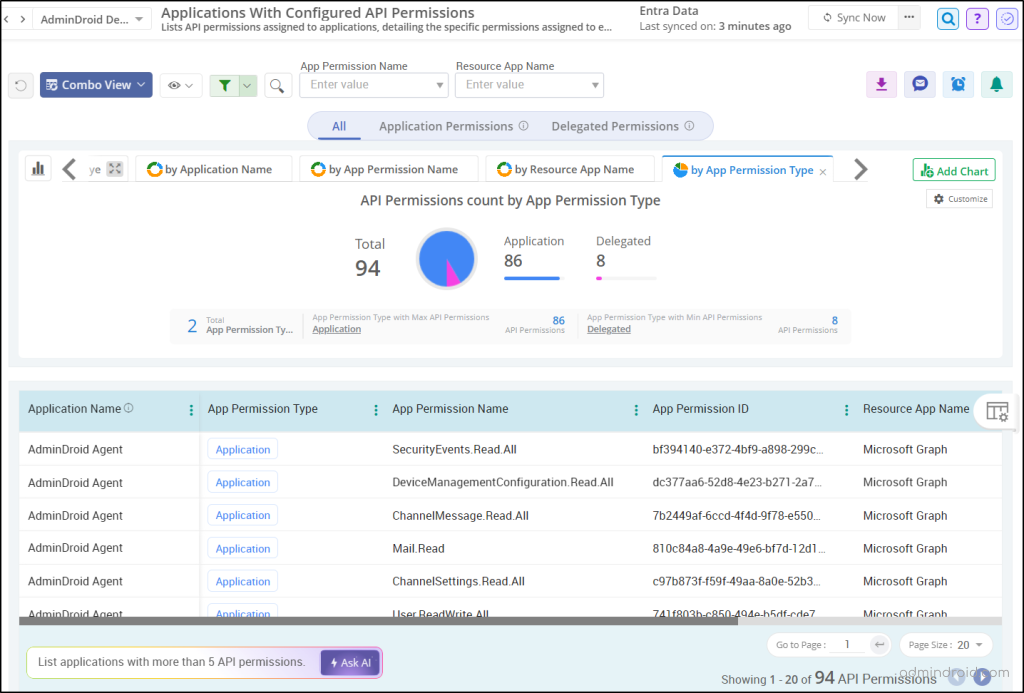
Task: Click the purple download export icon
Action: click(x=882, y=84)
